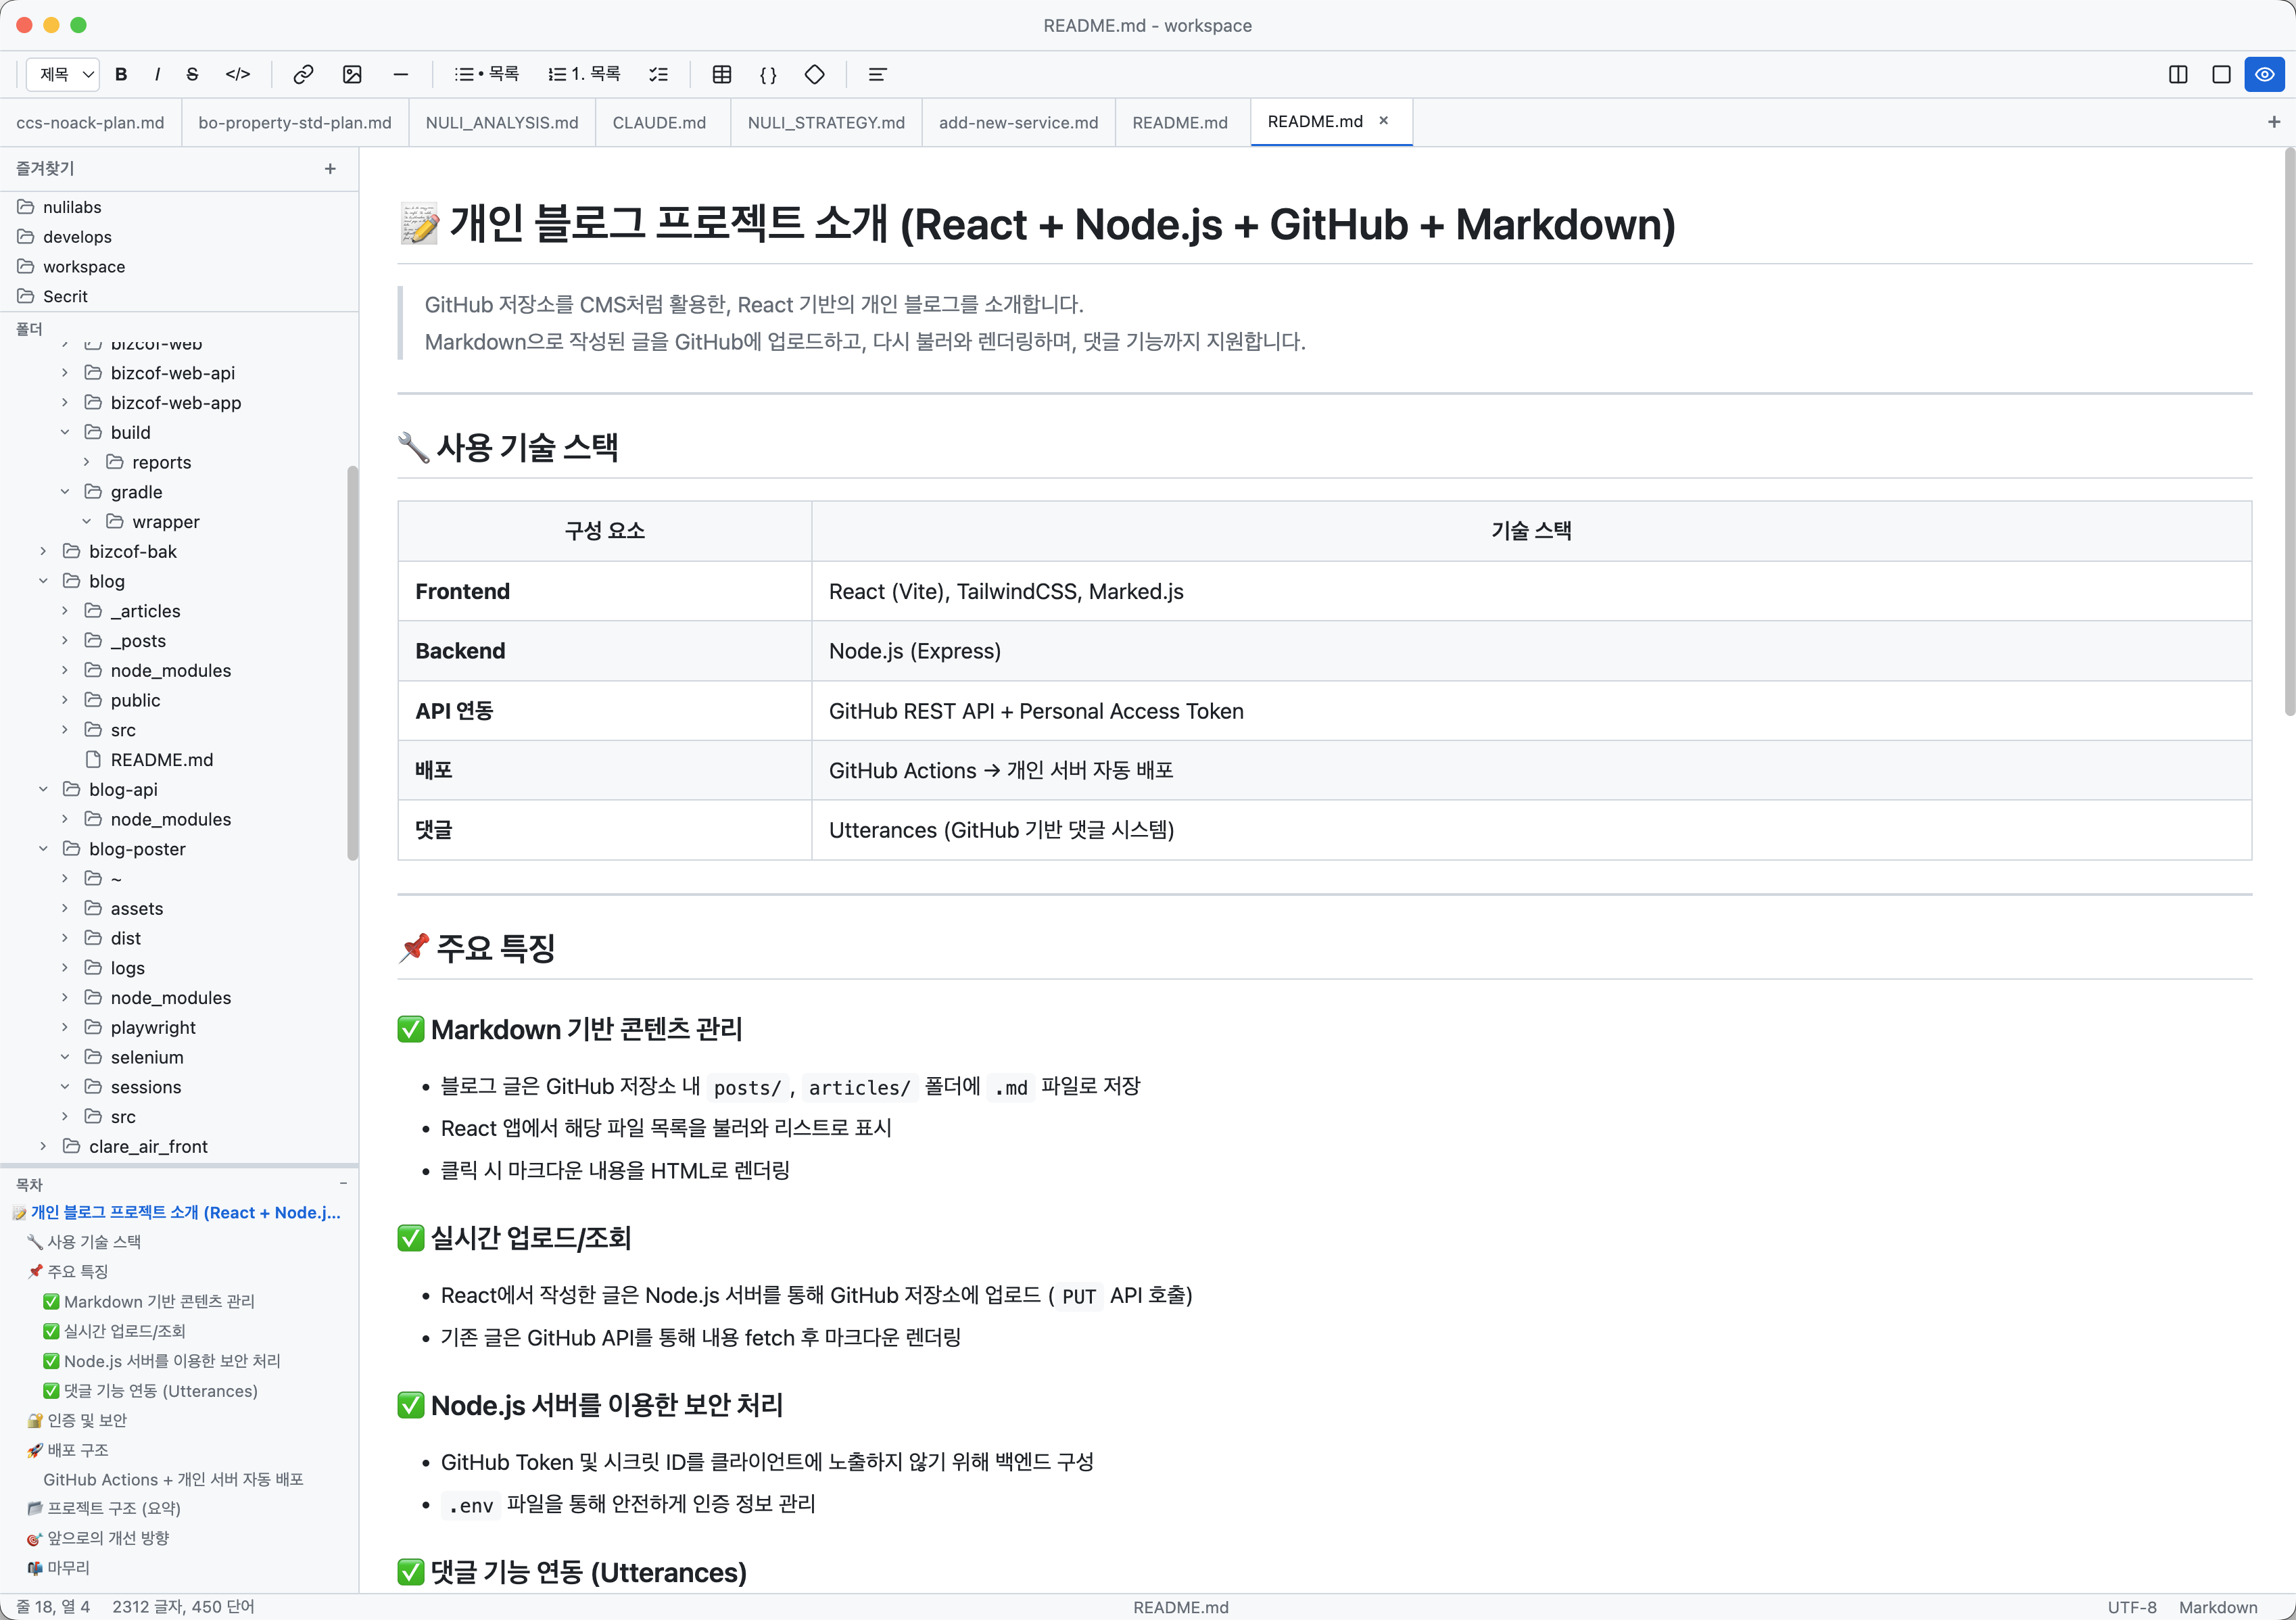The height and width of the screenshot is (1620, 2296).
Task: Apply italic formatting
Action: (x=157, y=74)
